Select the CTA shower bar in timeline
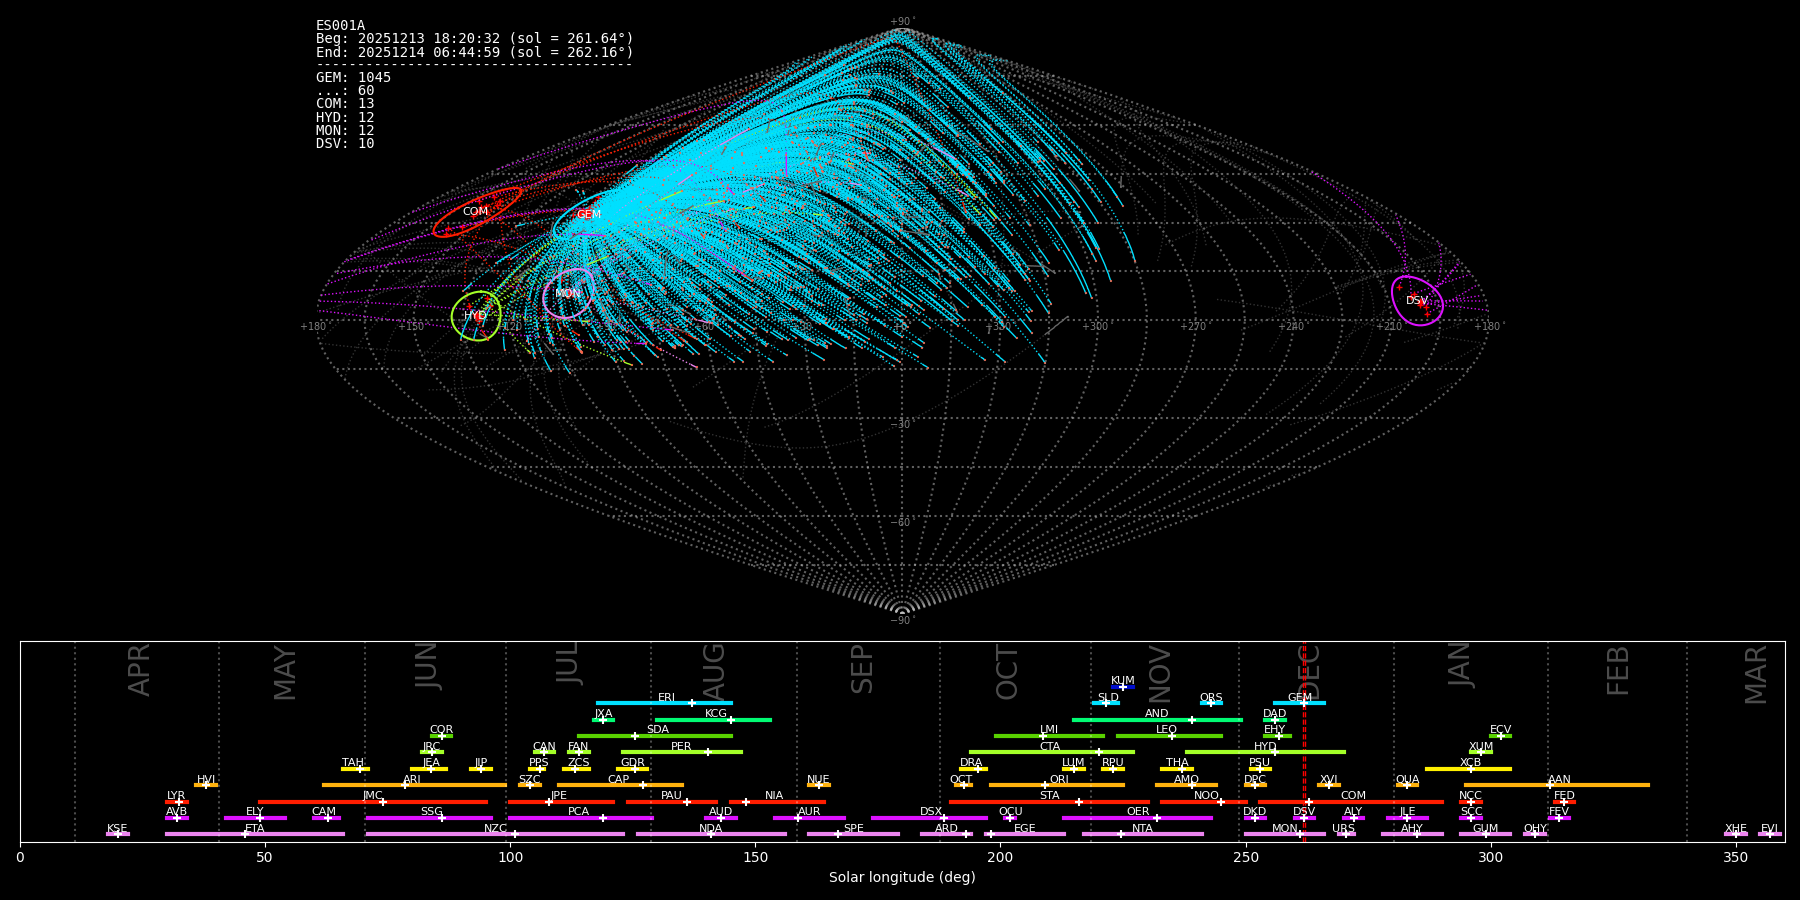Image resolution: width=1800 pixels, height=900 pixels. (x=1052, y=752)
